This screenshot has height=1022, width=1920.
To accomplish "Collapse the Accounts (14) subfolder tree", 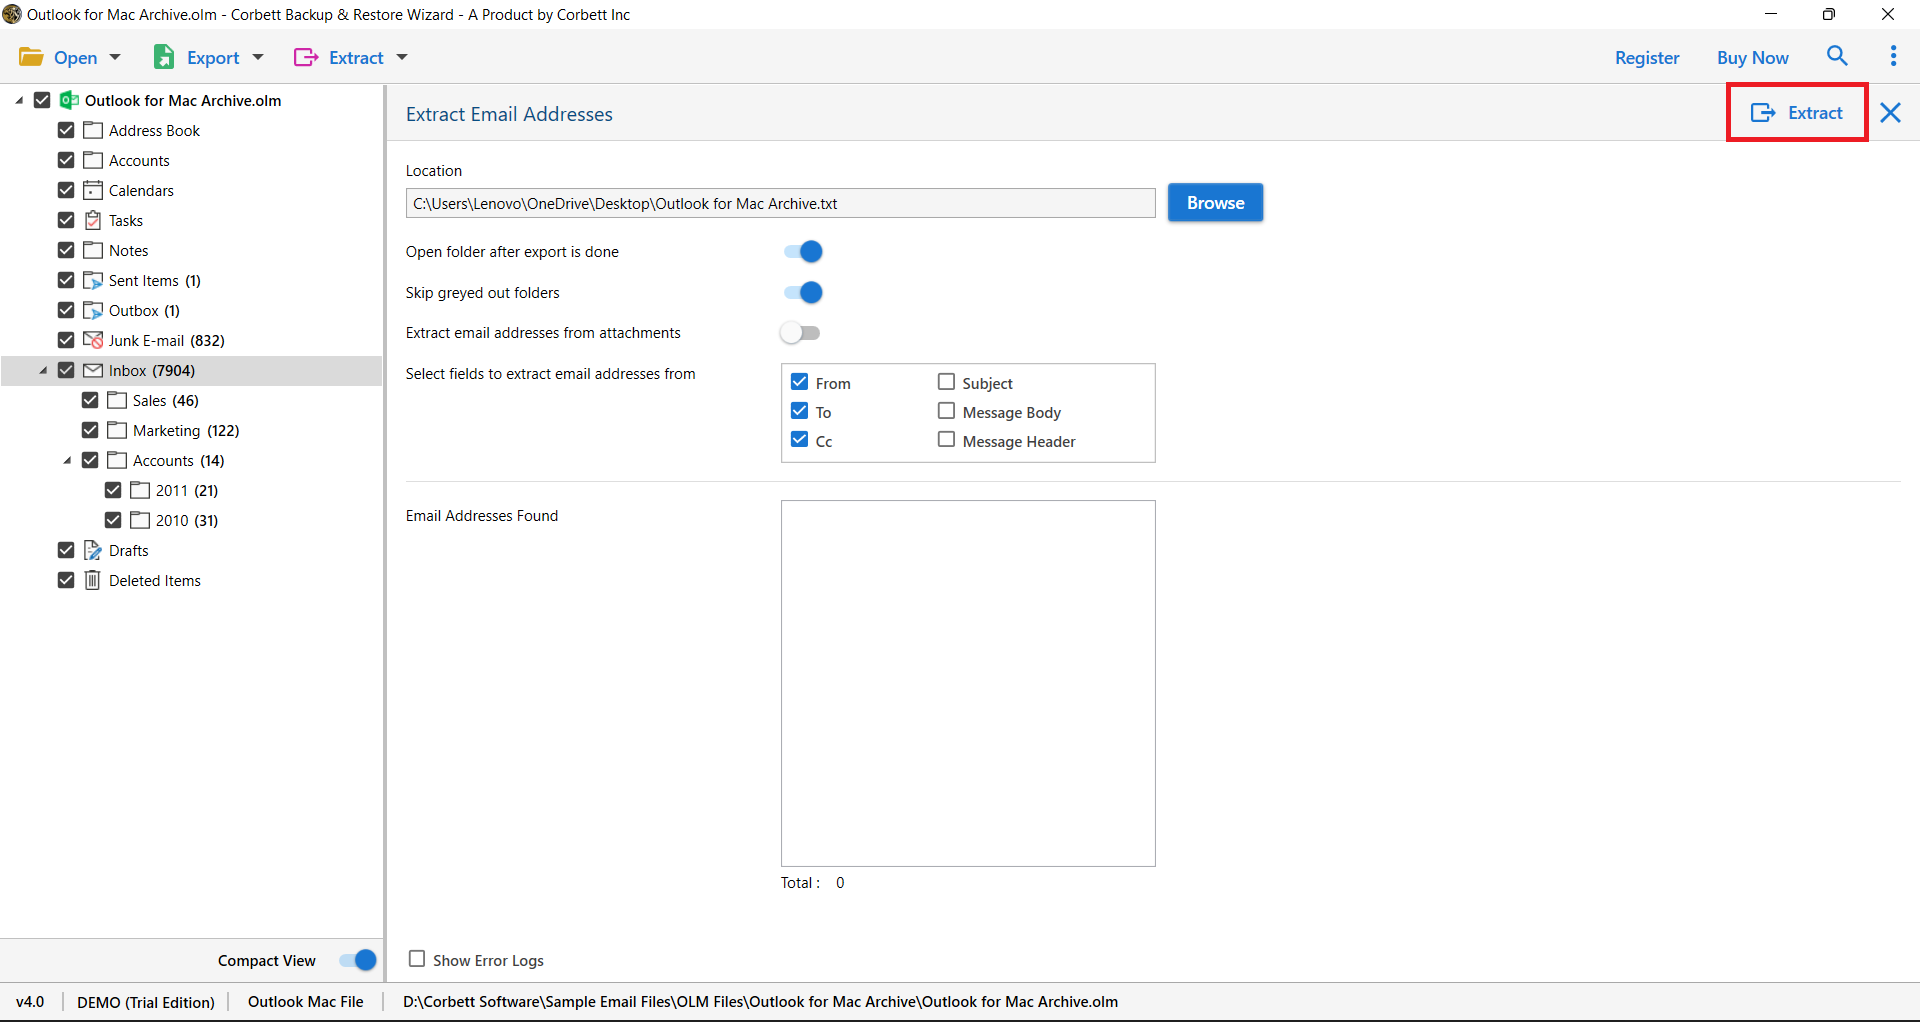I will tap(67, 460).
